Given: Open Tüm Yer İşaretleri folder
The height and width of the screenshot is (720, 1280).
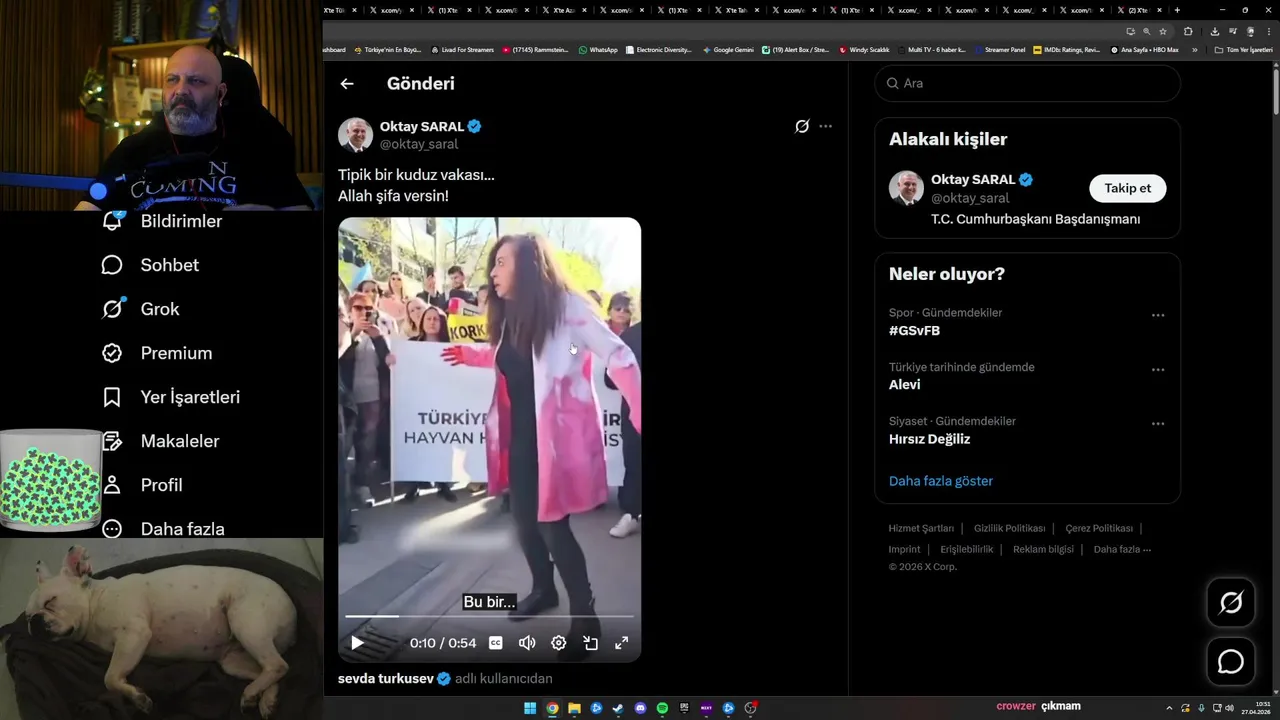Looking at the screenshot, I should tap(1243, 49).
